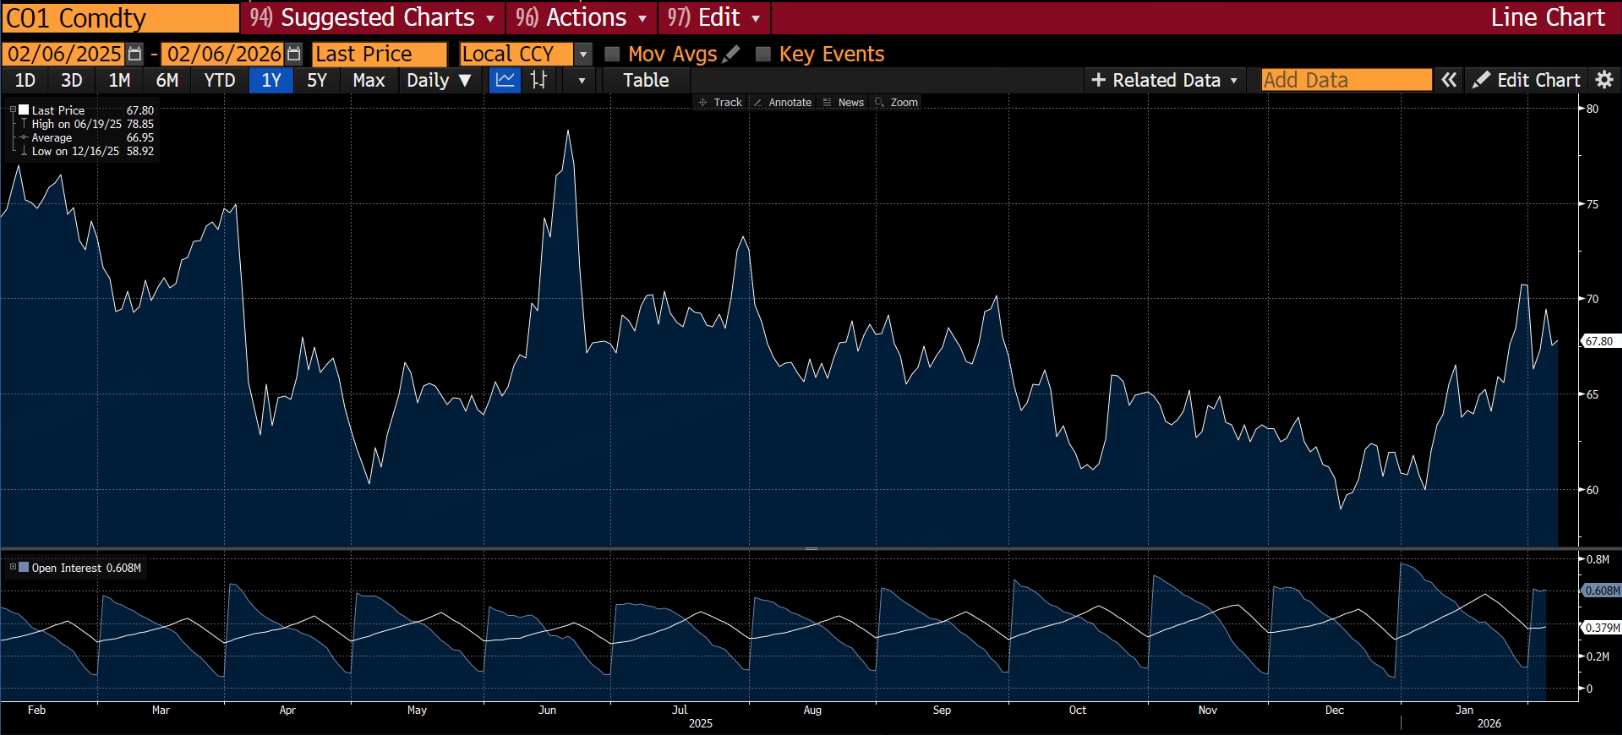The height and width of the screenshot is (735, 1622).
Task: Collapse the panel with the double-chevron icon
Action: point(1449,80)
